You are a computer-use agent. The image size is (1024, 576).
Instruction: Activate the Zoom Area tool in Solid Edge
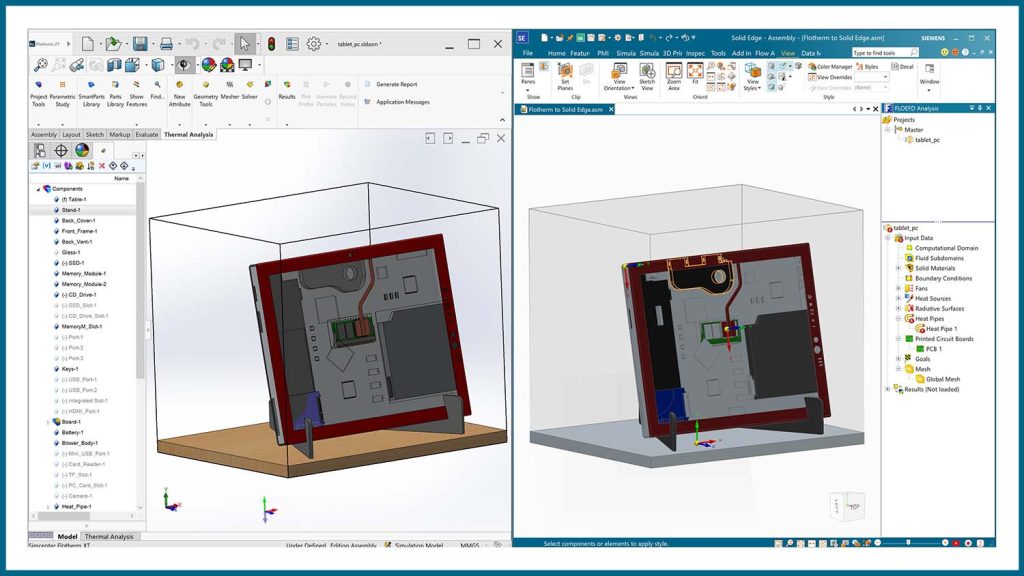pyautogui.click(x=674, y=74)
